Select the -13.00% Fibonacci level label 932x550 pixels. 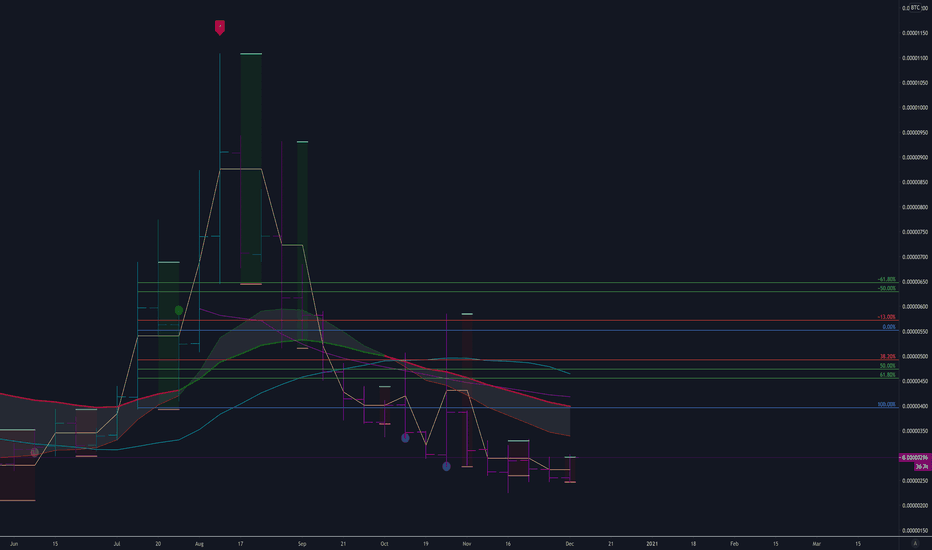pos(887,317)
